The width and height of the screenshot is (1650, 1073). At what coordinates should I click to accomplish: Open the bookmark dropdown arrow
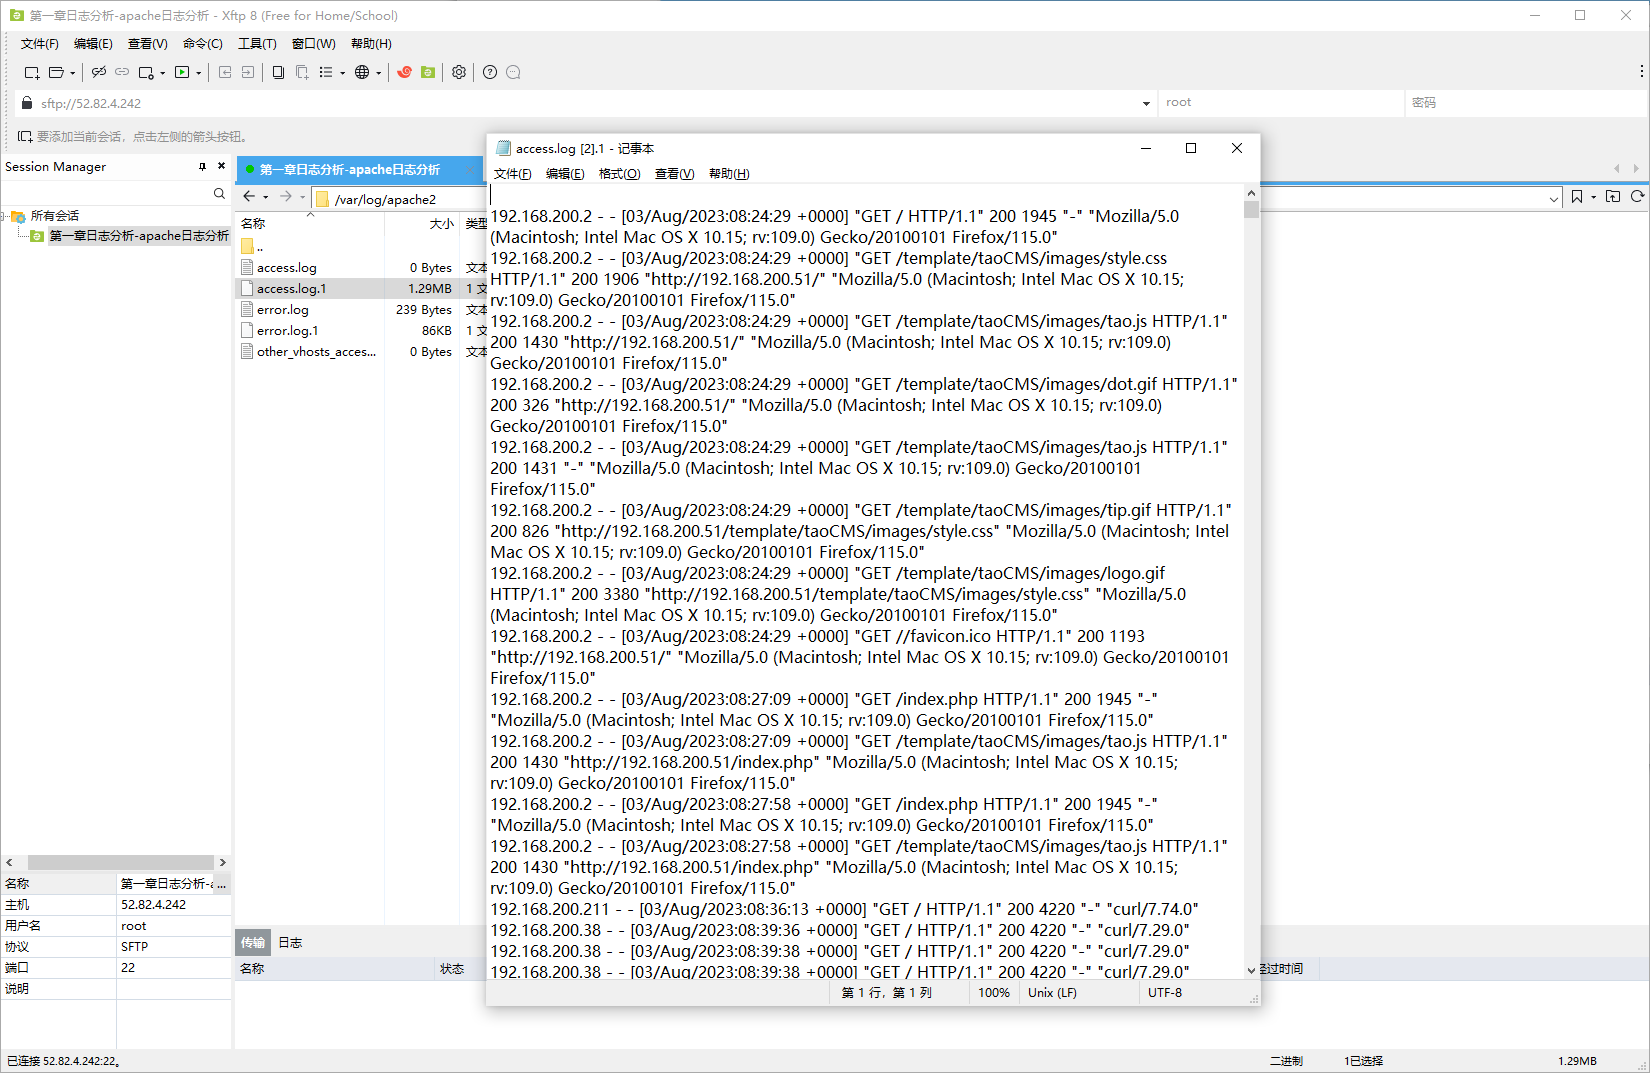[x=1593, y=197]
